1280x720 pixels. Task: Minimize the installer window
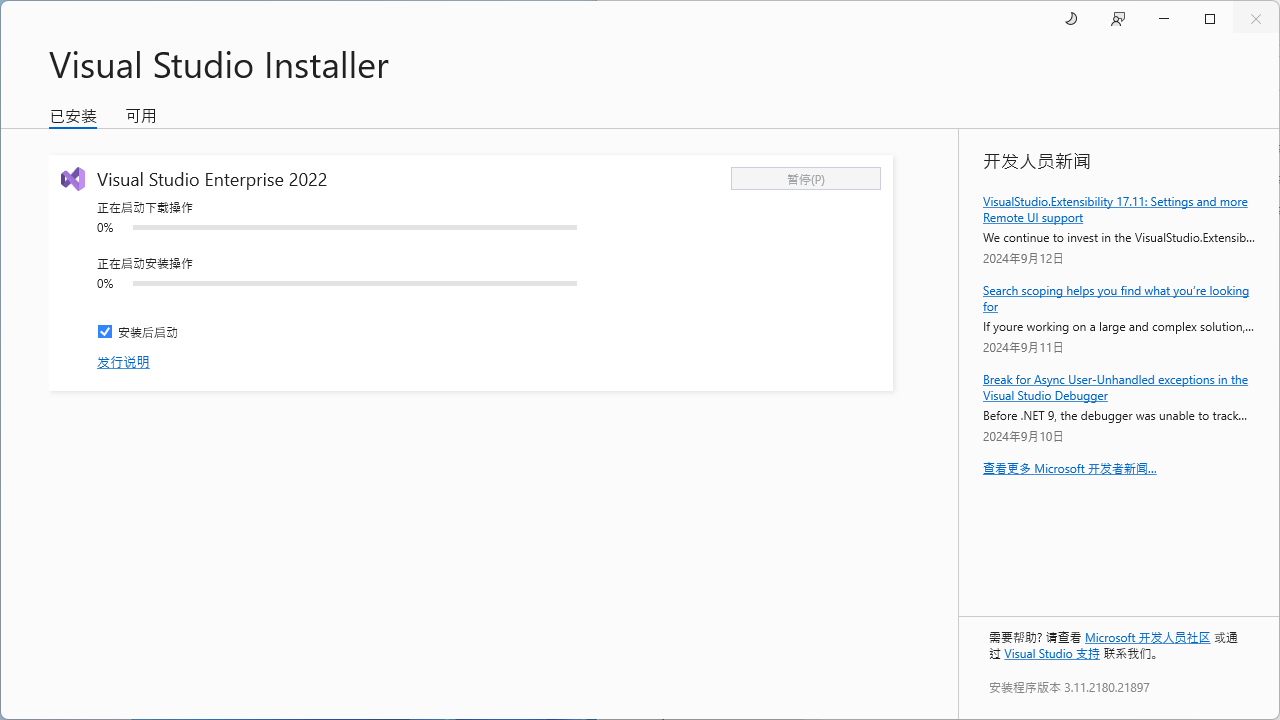pos(1164,19)
